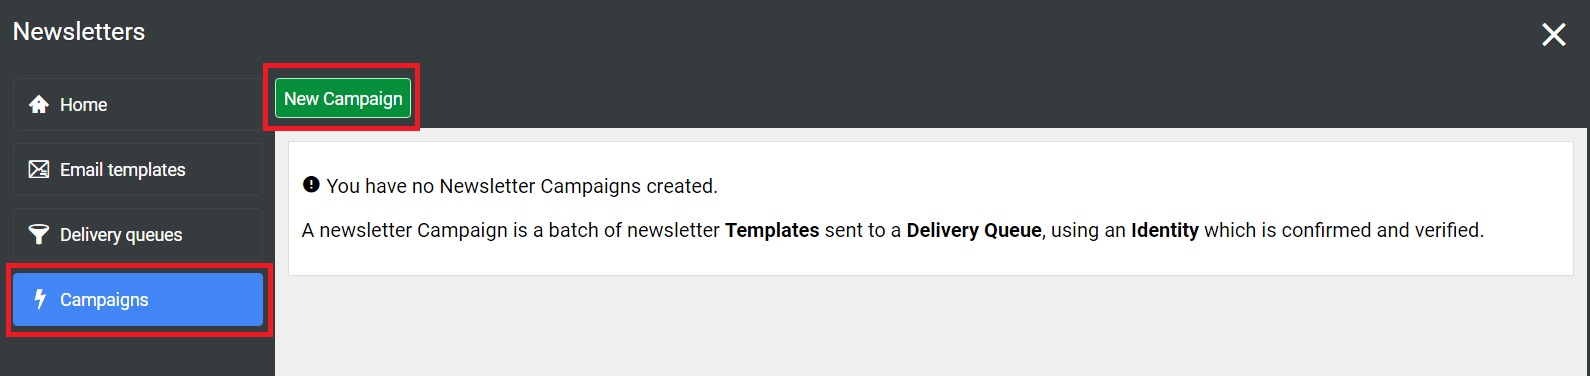Click the funnel icon for Delivery queues

coord(39,235)
